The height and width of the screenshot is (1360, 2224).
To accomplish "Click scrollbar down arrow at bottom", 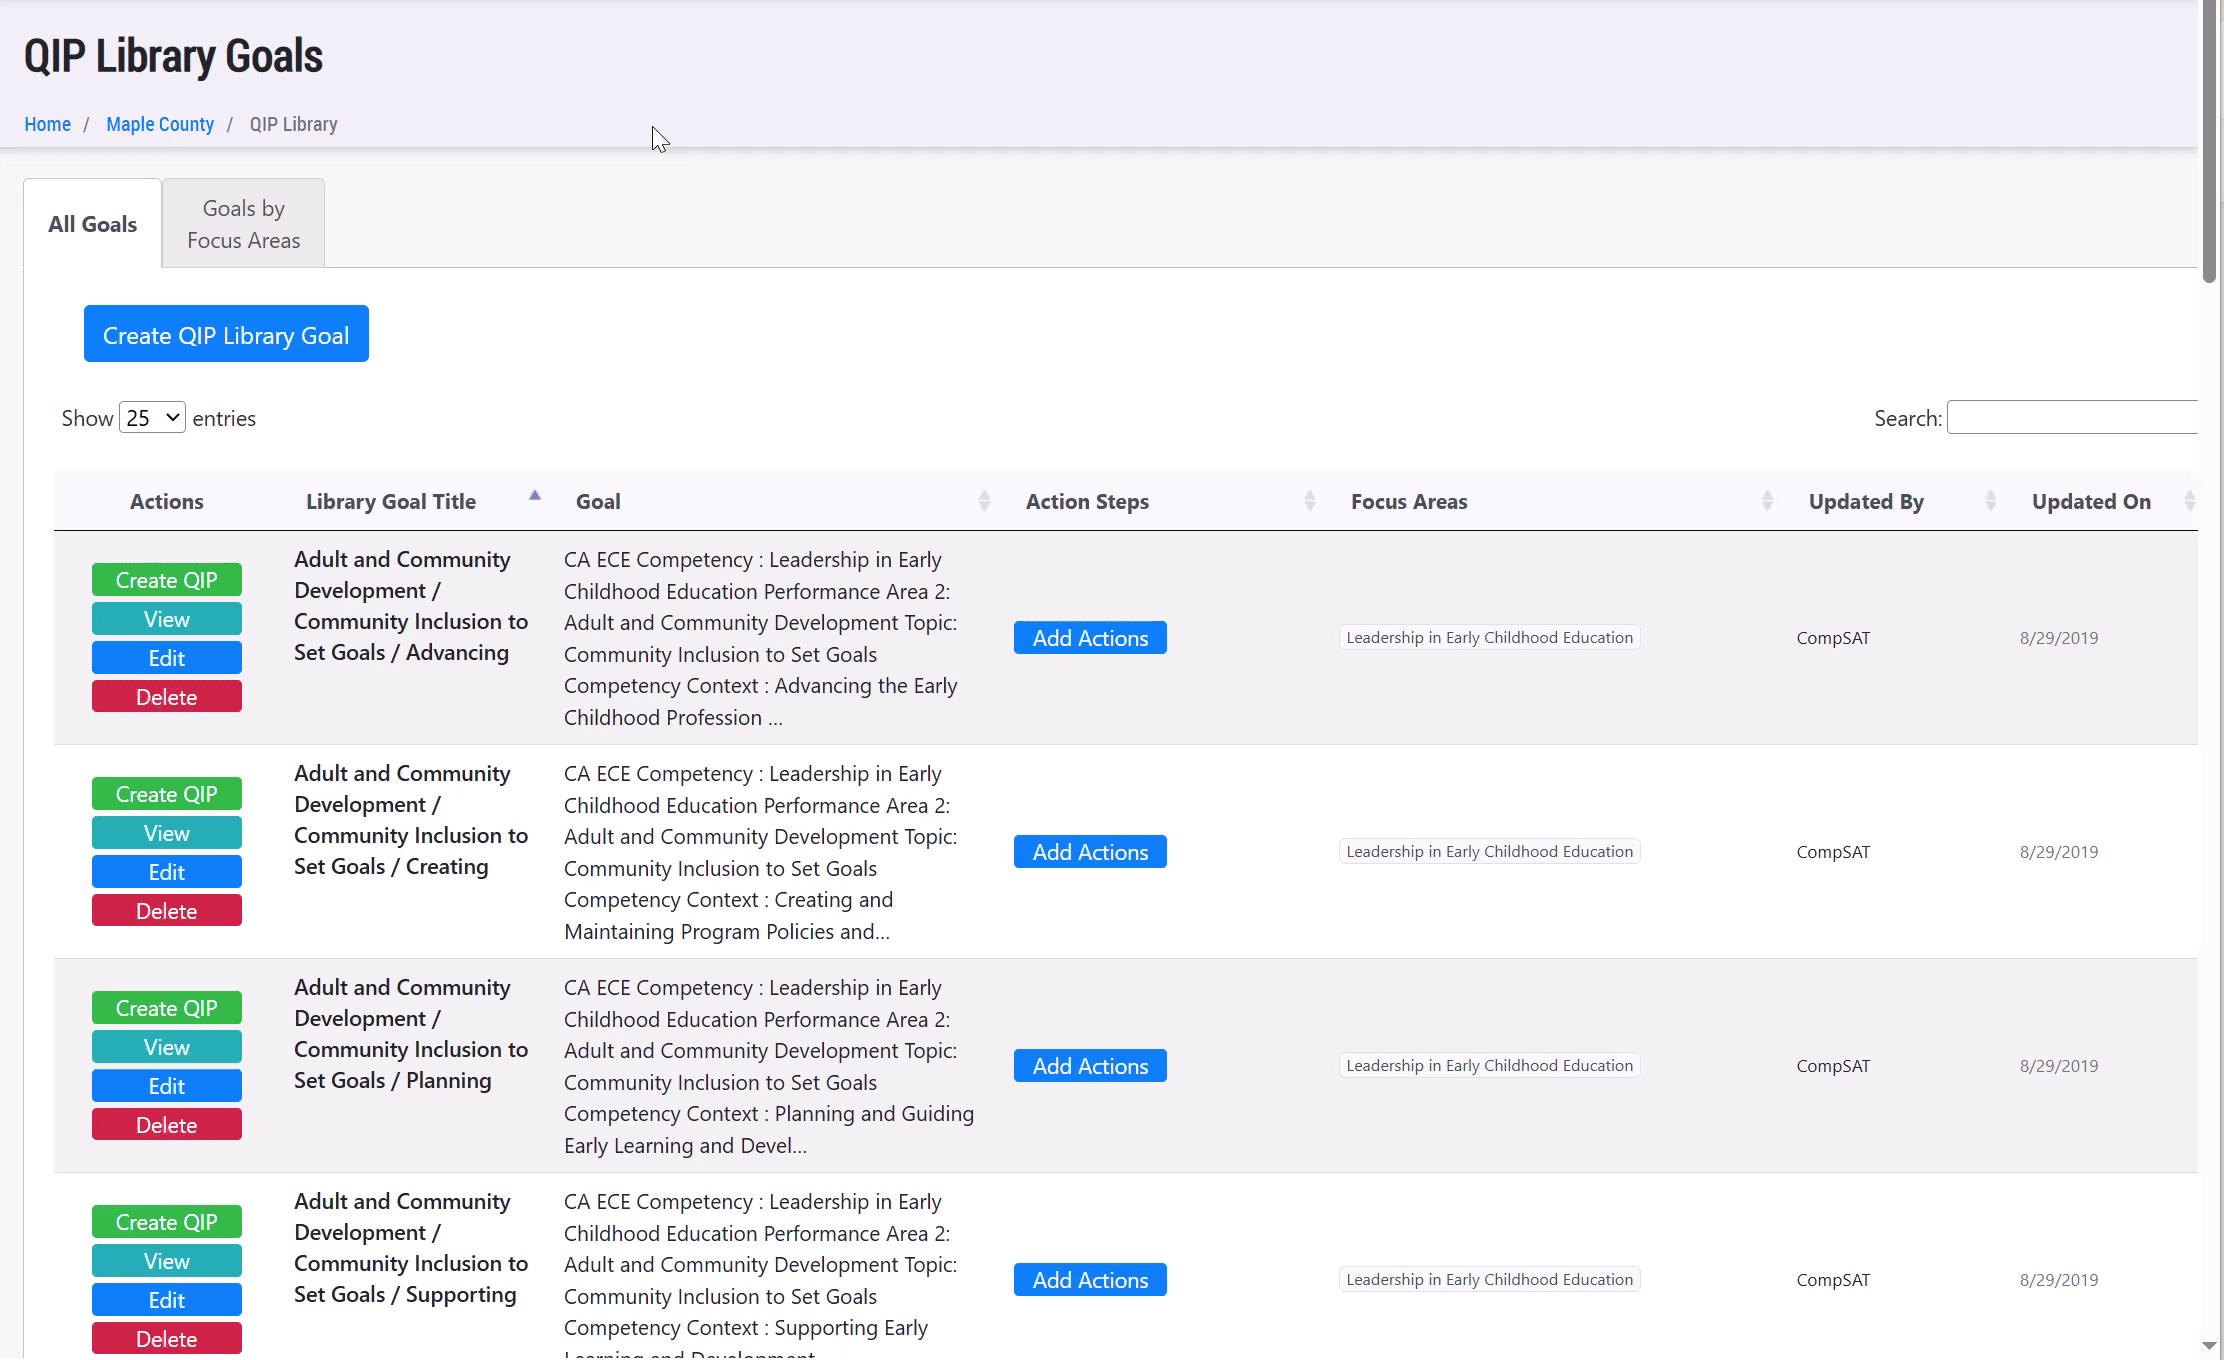I will (2210, 1346).
